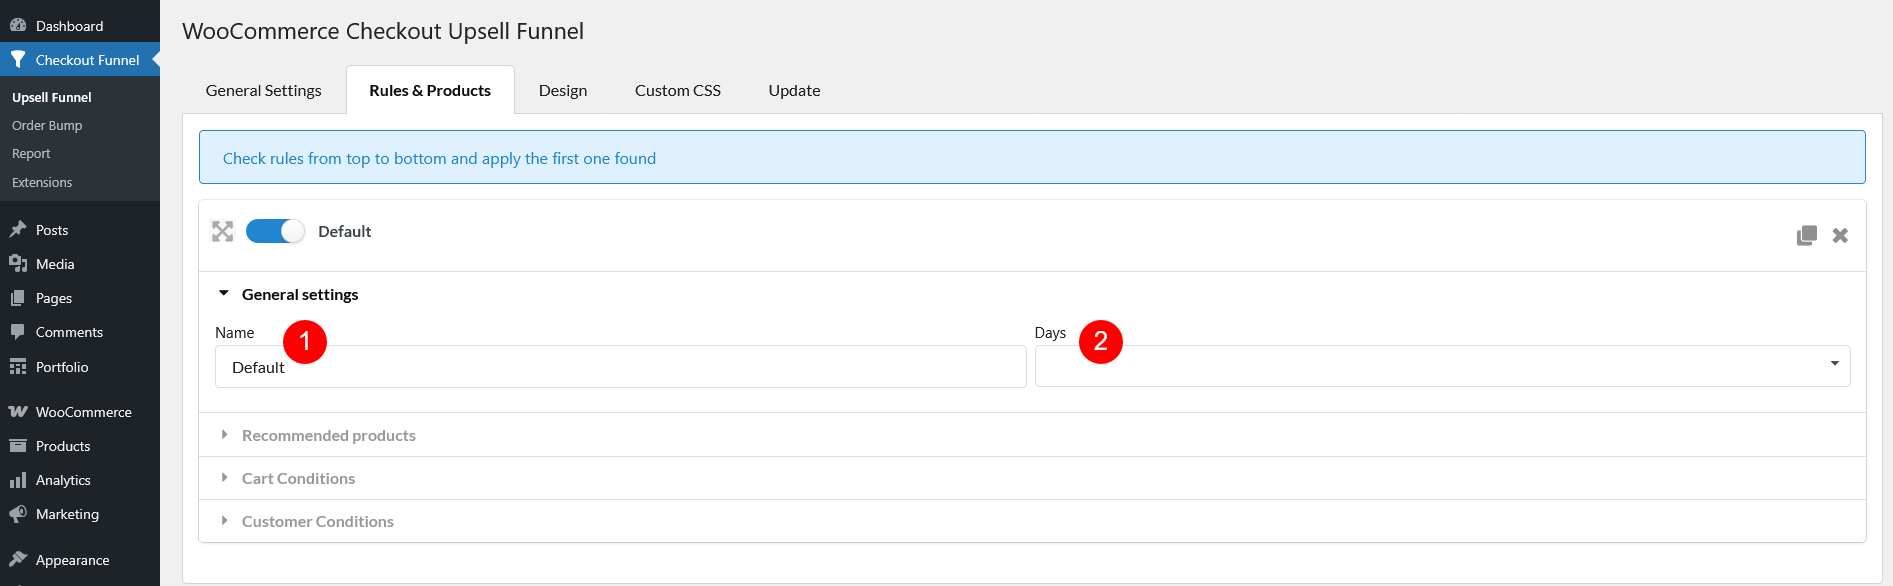Image resolution: width=1893 pixels, height=586 pixels.
Task: Open Products menu label
Action: [63, 446]
